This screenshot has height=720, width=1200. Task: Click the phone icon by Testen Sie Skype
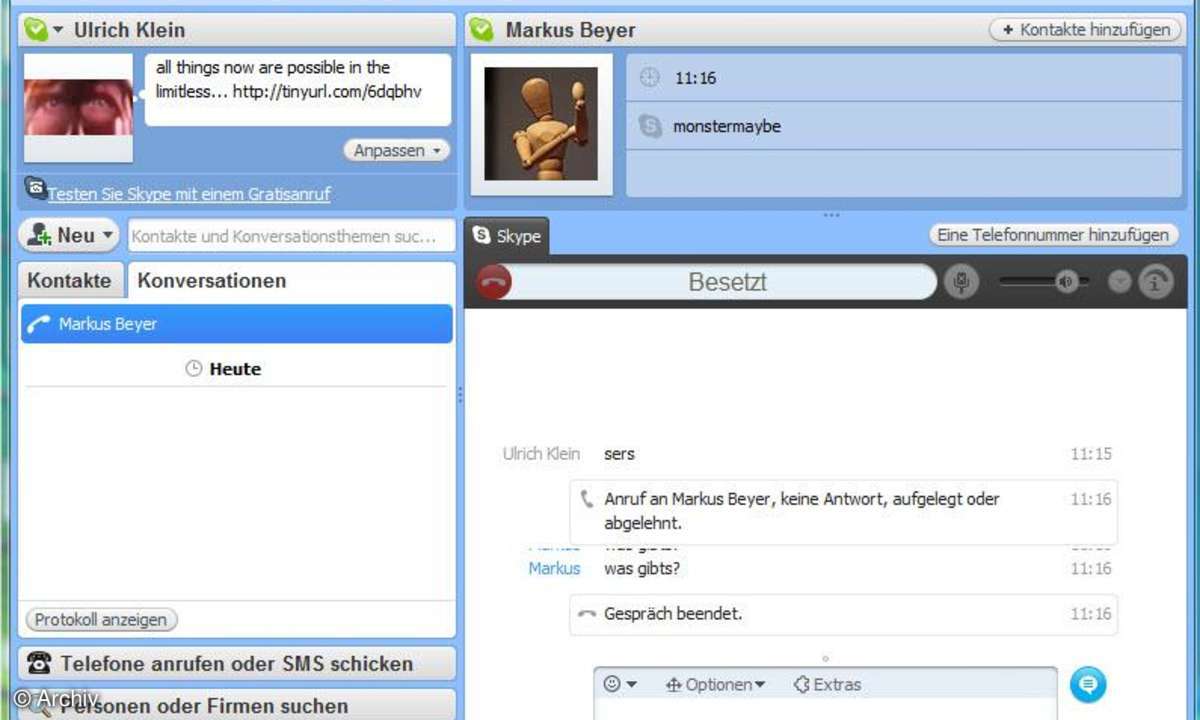[35, 187]
